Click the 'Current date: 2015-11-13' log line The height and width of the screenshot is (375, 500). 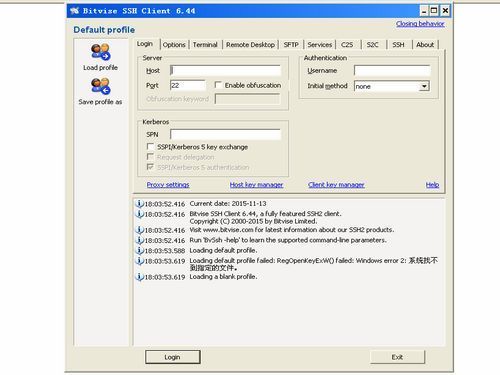point(228,203)
